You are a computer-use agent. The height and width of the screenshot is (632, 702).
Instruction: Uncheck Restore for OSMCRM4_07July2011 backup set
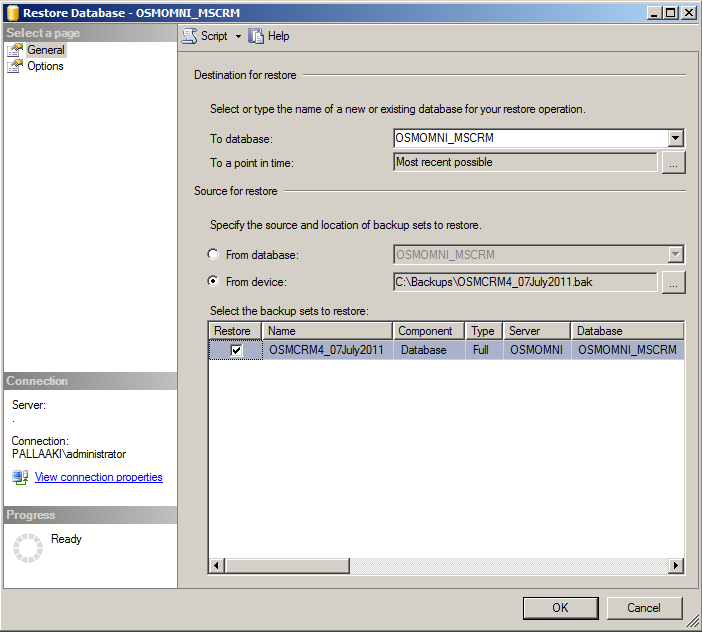(236, 350)
